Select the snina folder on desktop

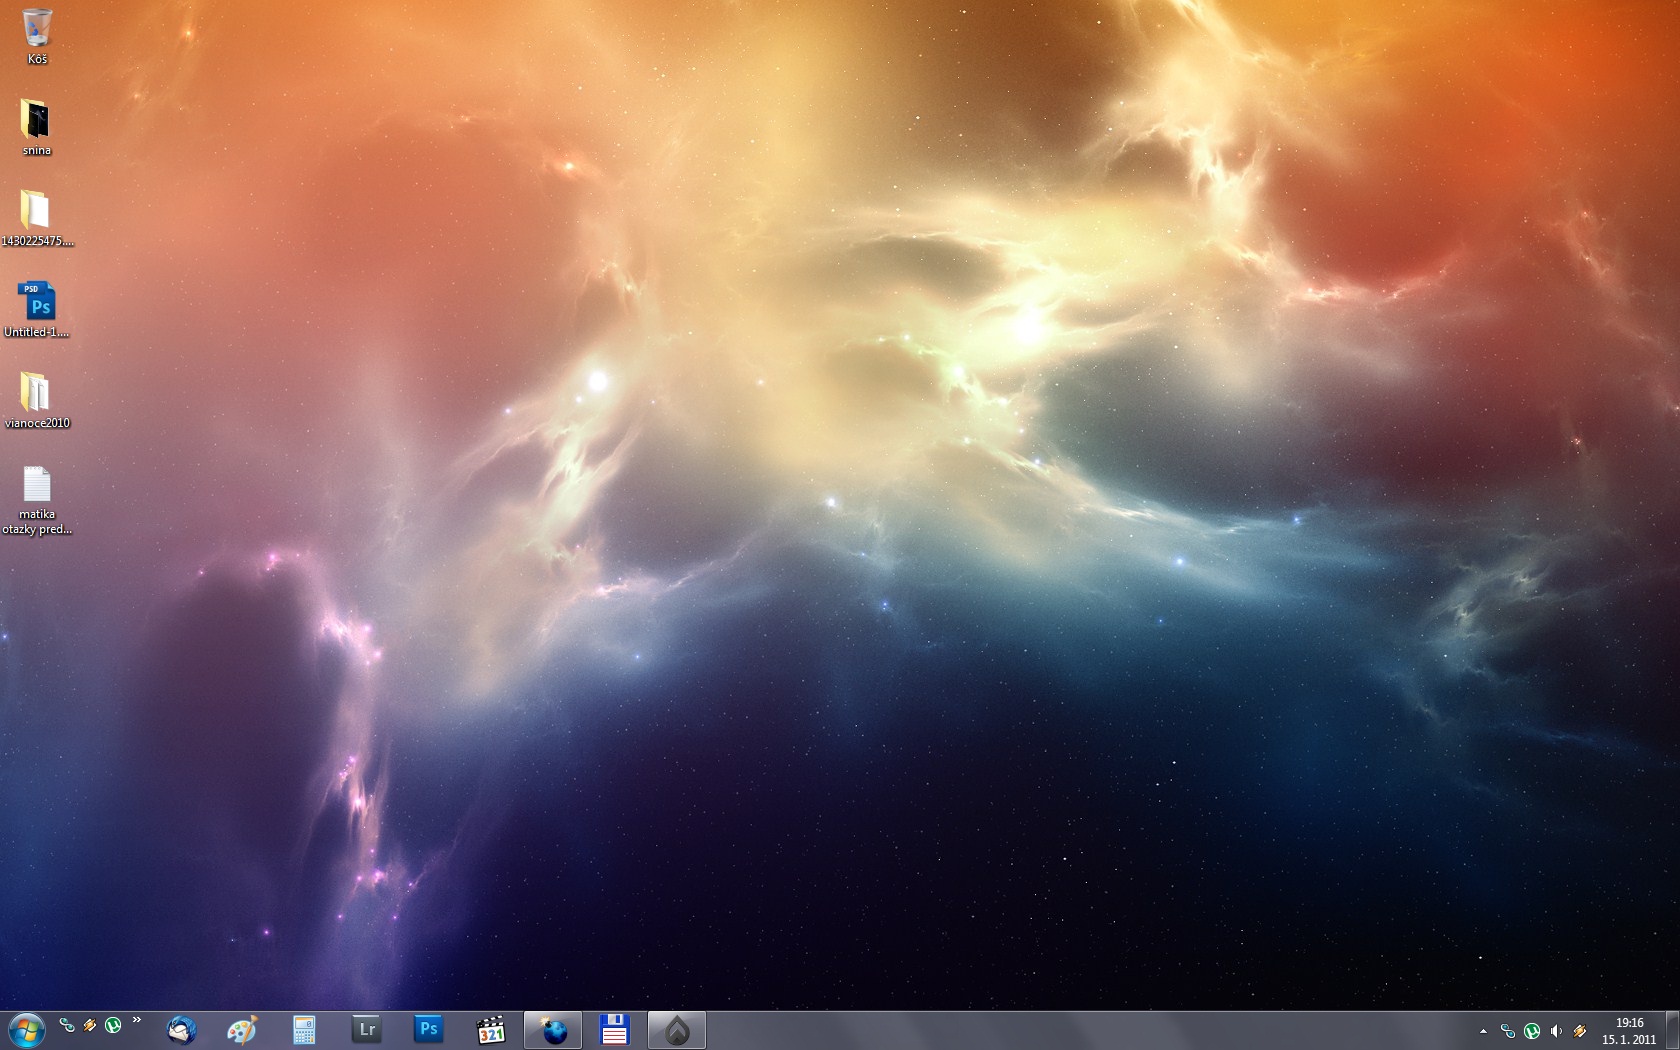pos(37,128)
